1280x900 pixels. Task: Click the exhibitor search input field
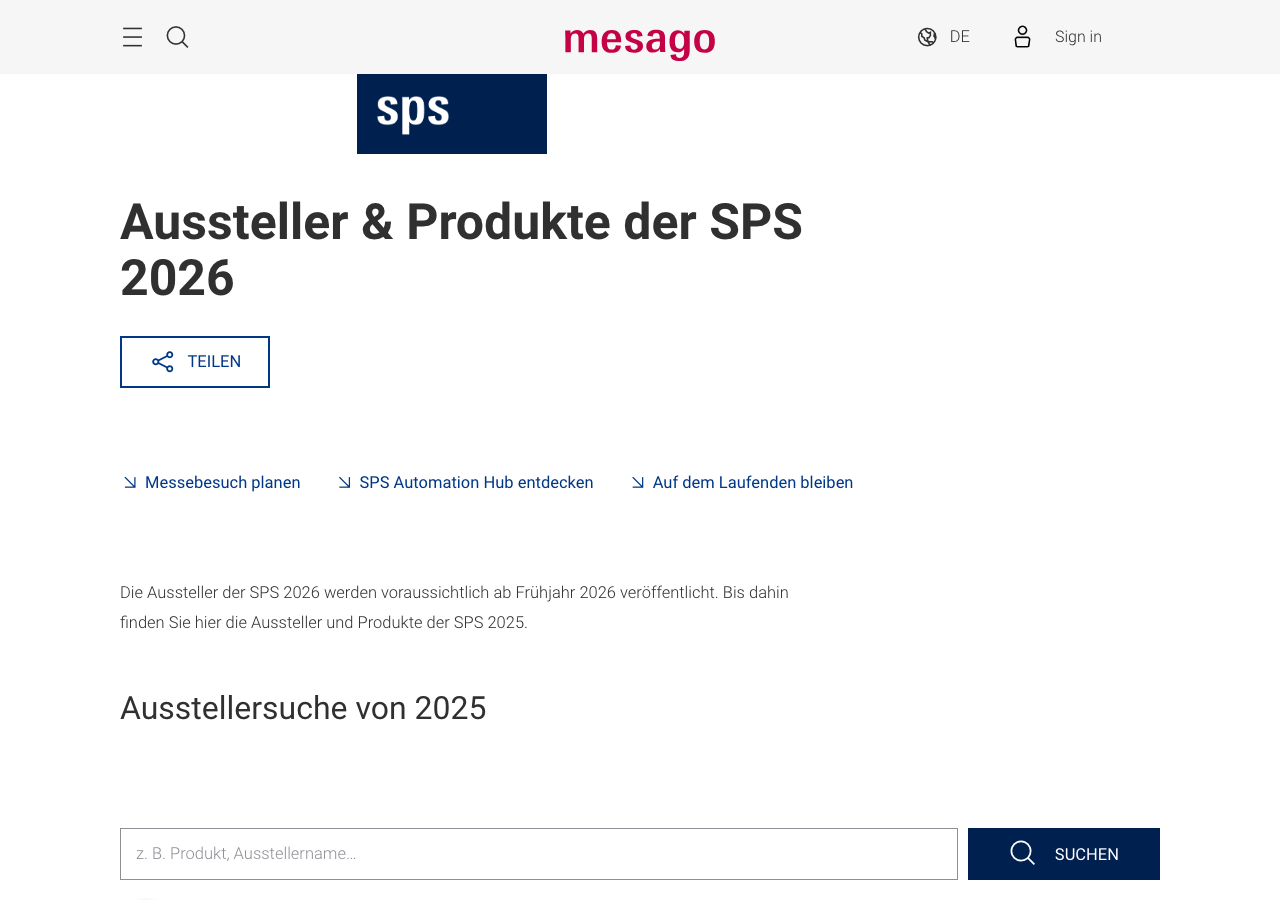point(539,853)
